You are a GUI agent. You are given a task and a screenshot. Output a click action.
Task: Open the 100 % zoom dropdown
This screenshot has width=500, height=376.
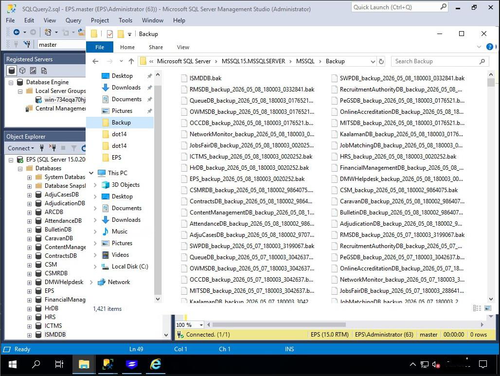[x=201, y=325]
